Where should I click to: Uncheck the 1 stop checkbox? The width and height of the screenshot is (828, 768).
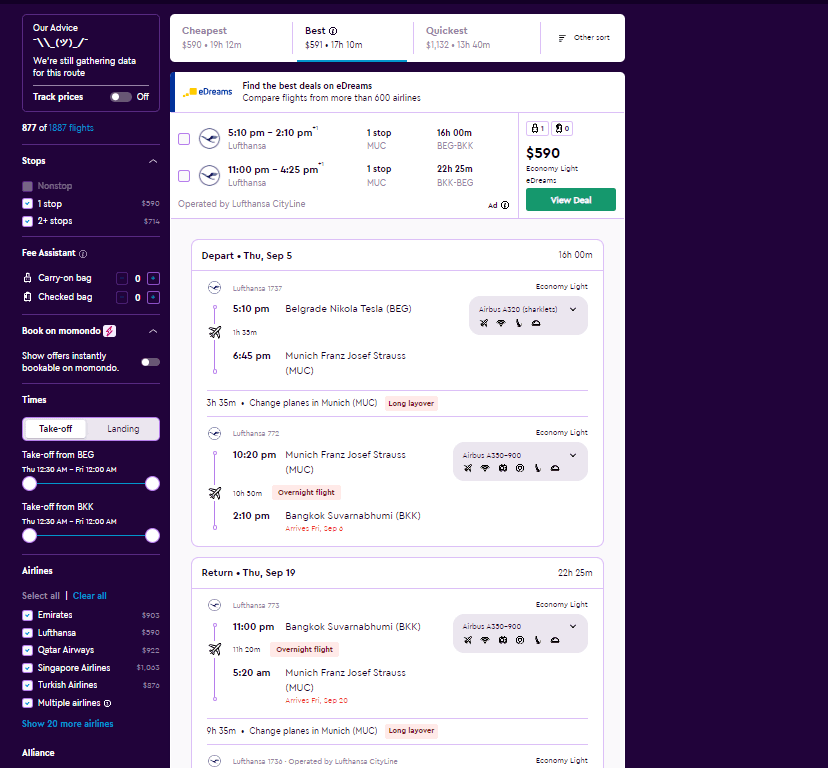click(x=27, y=203)
